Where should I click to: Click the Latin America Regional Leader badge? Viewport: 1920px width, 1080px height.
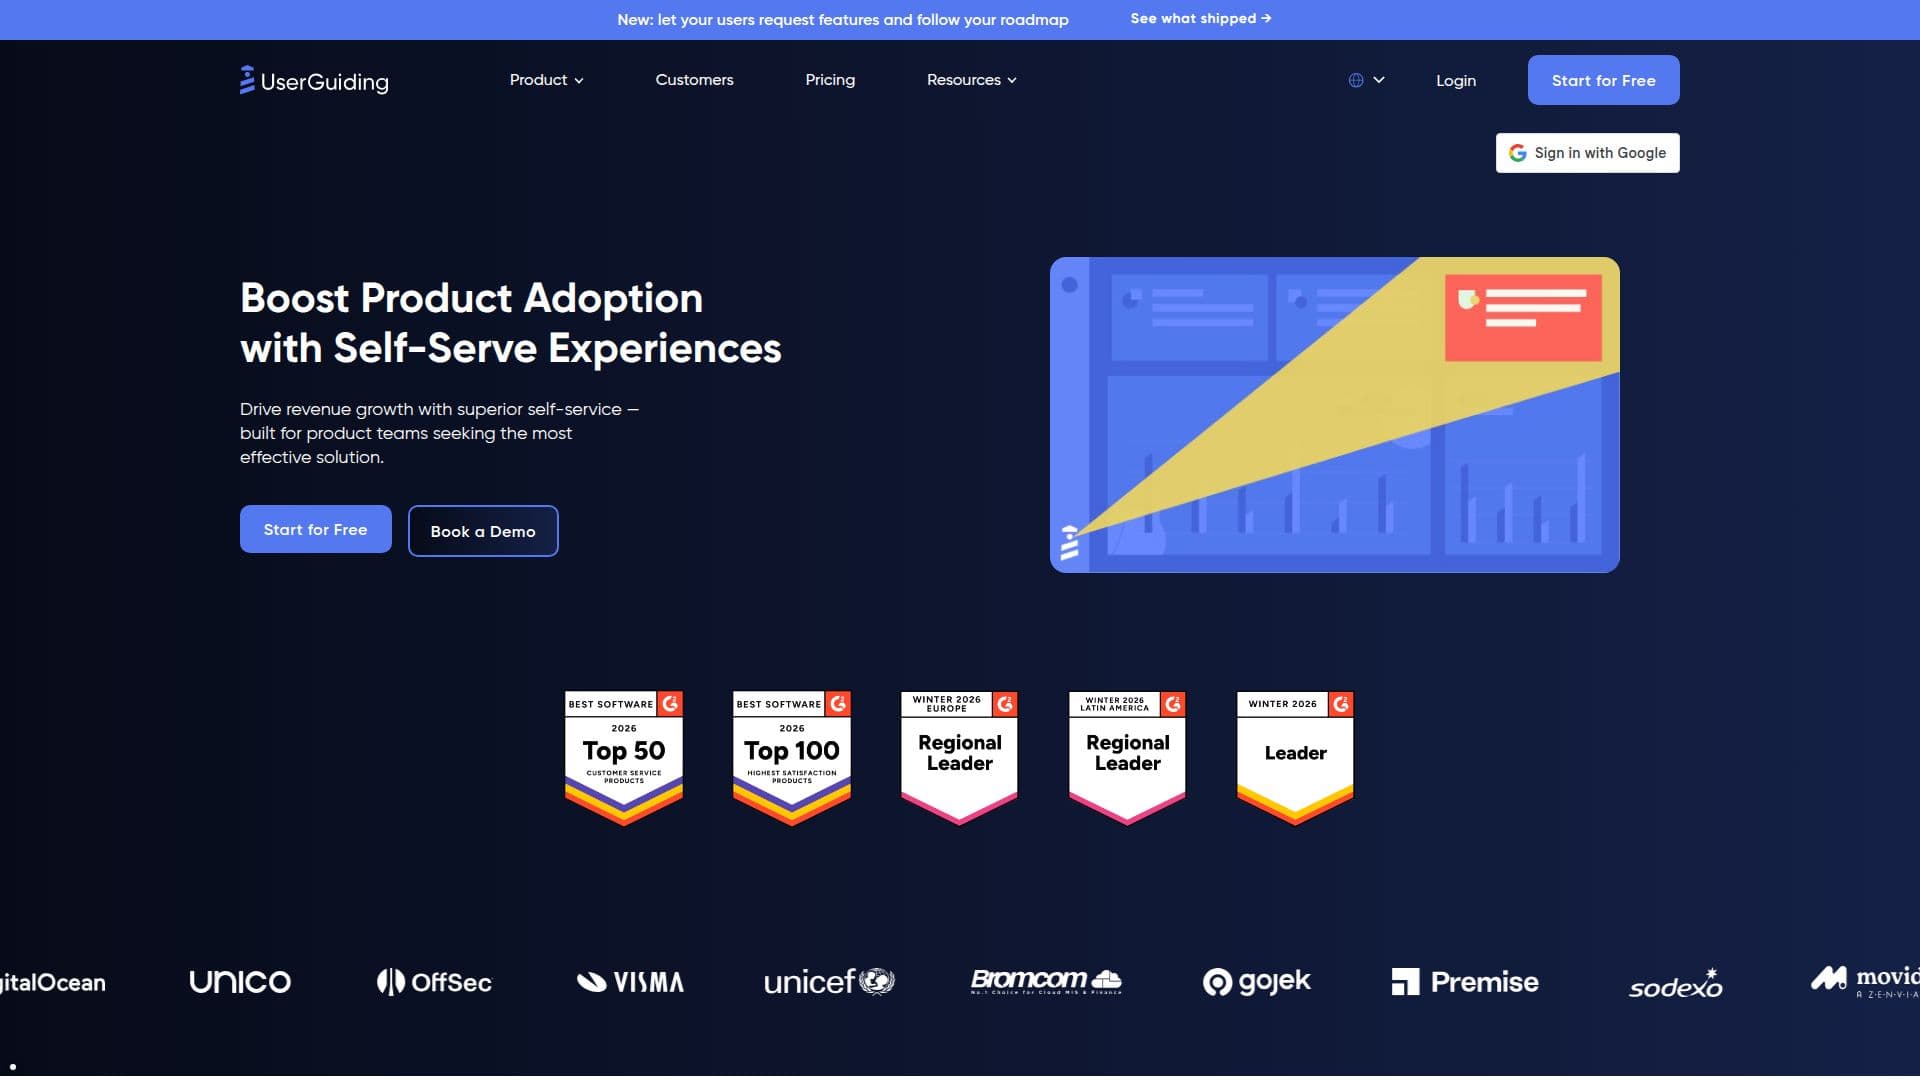coord(1127,758)
